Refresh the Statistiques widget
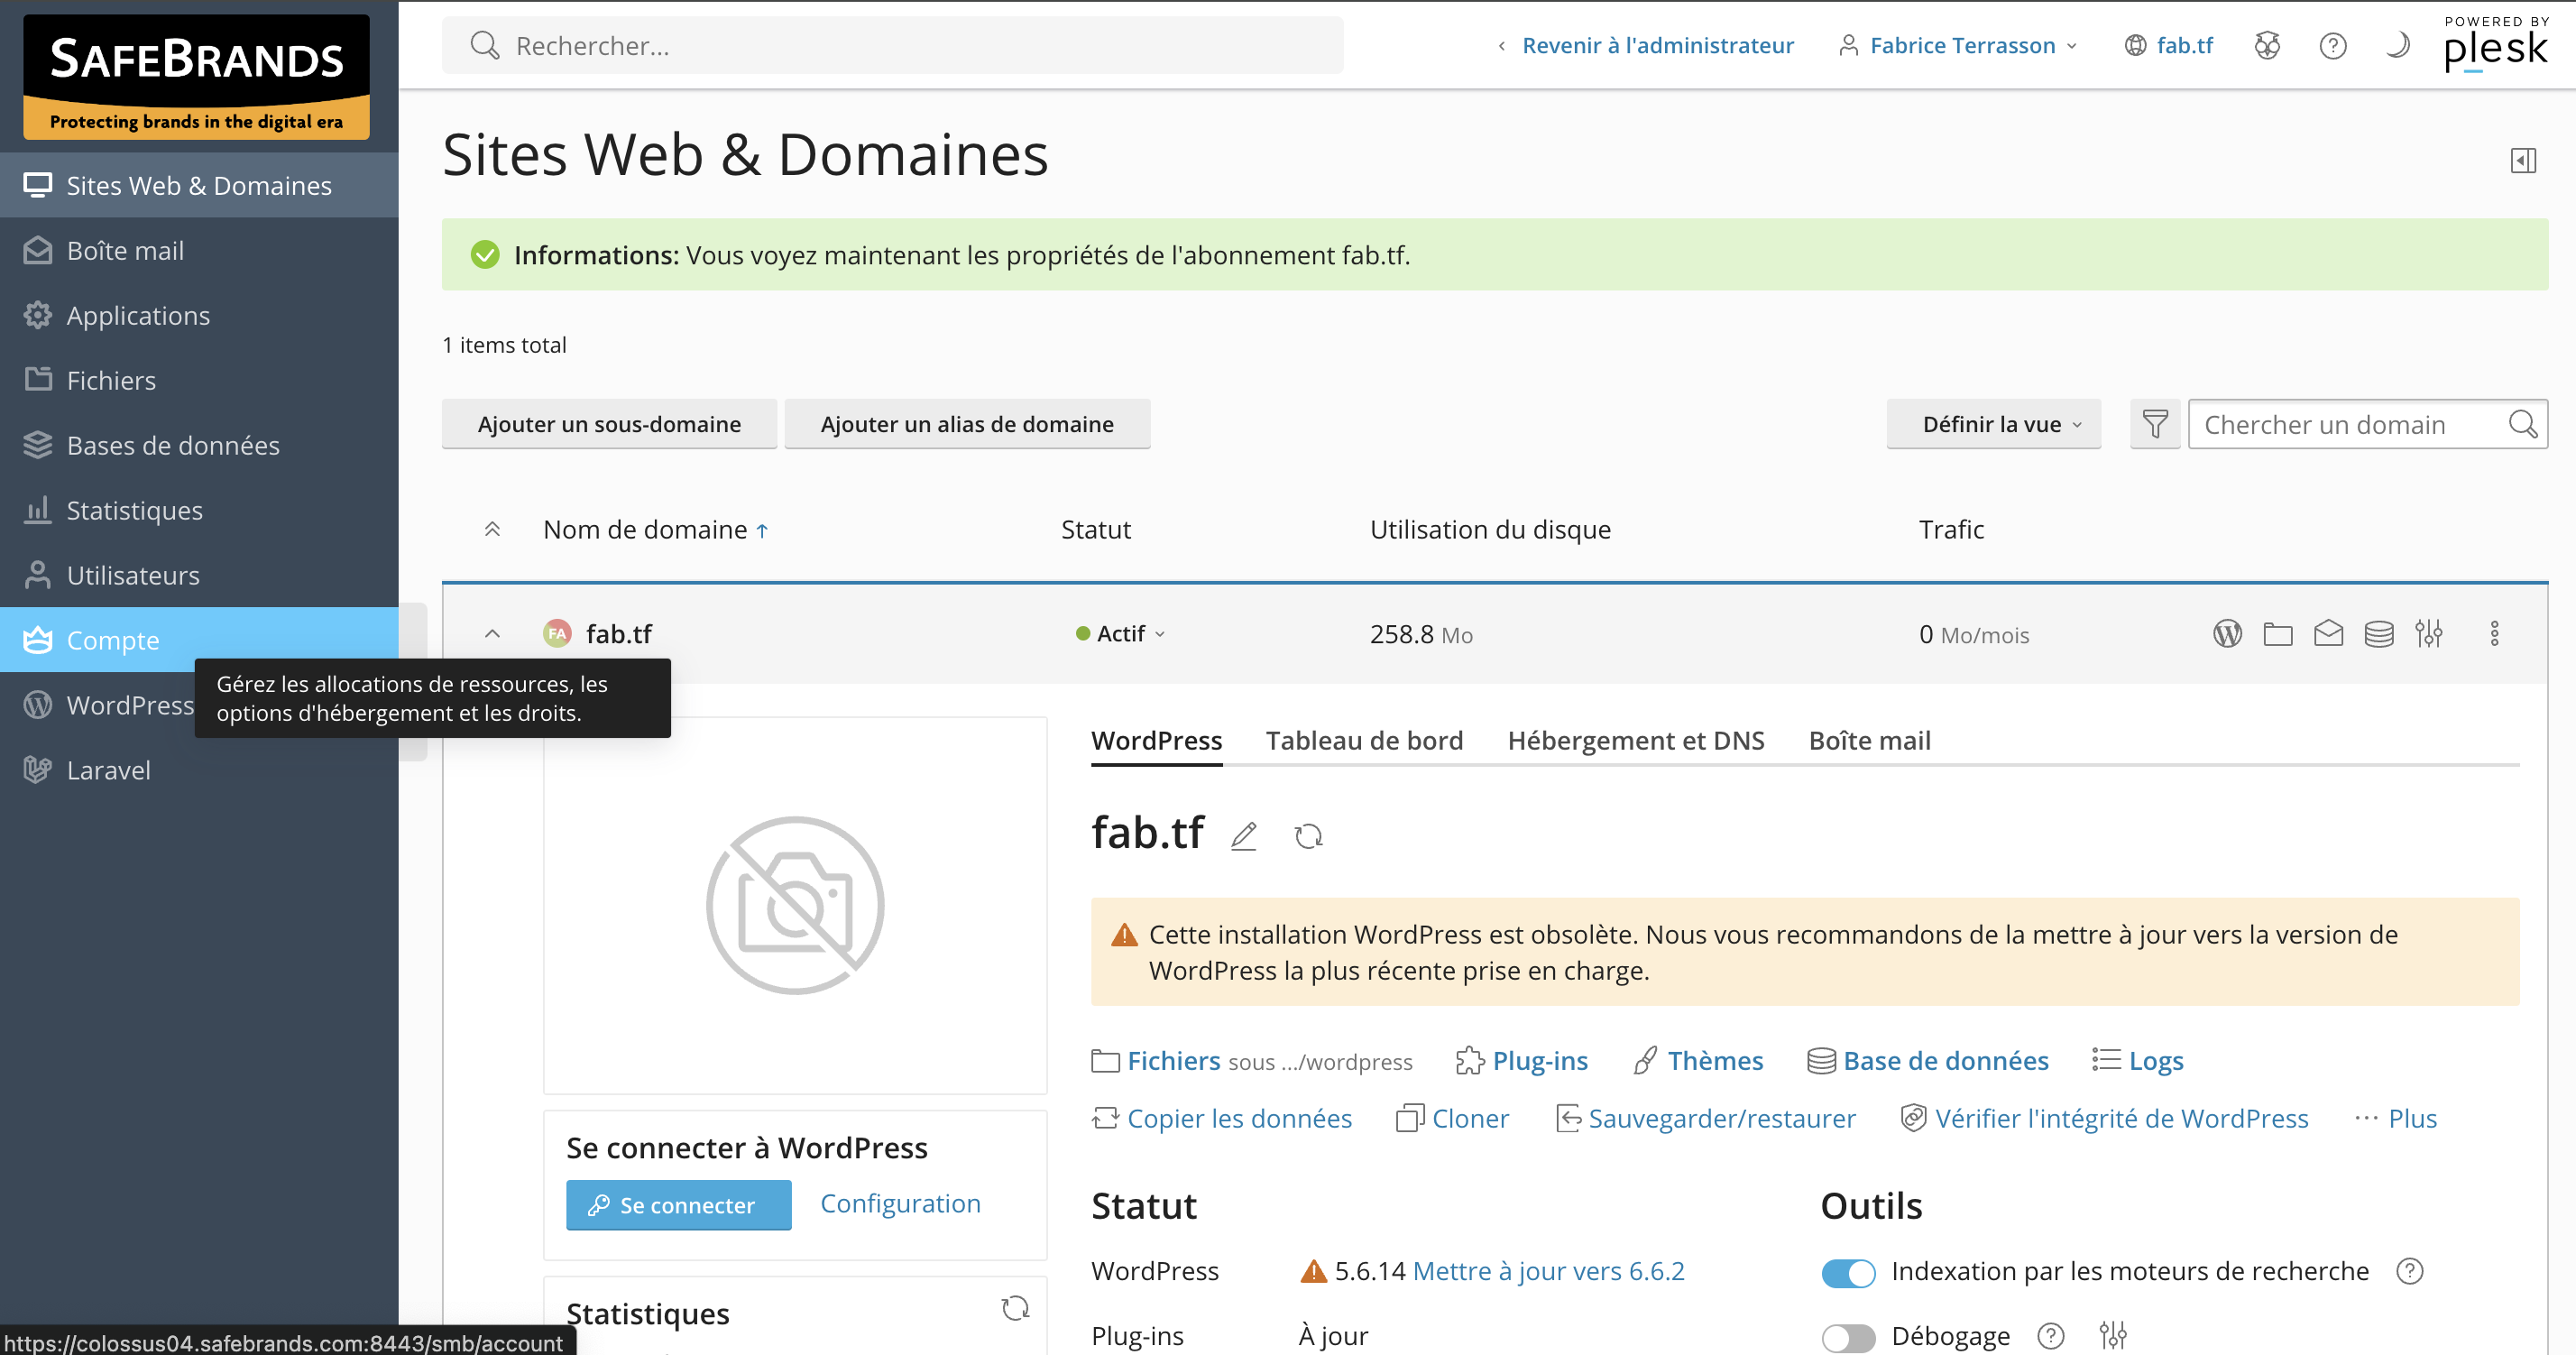 (1015, 1308)
